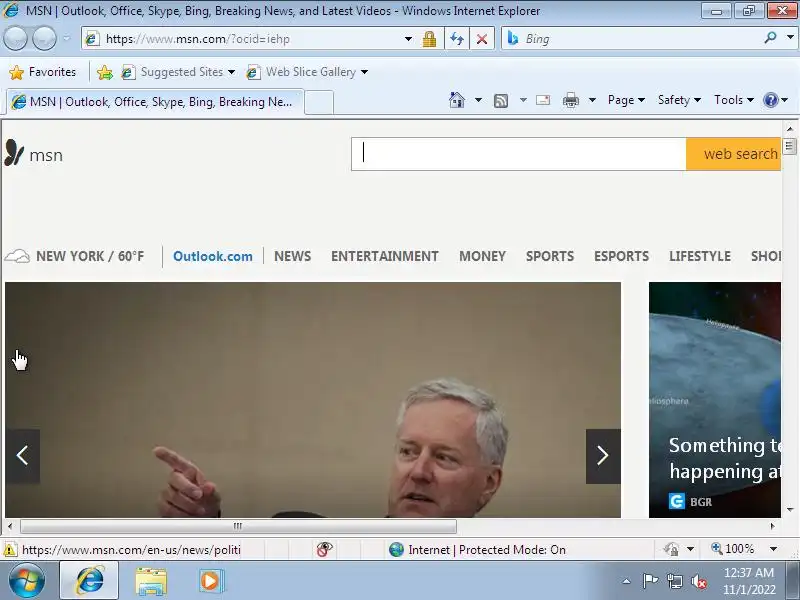Open the featured pointing man story image
The height and width of the screenshot is (600, 800).
point(313,400)
